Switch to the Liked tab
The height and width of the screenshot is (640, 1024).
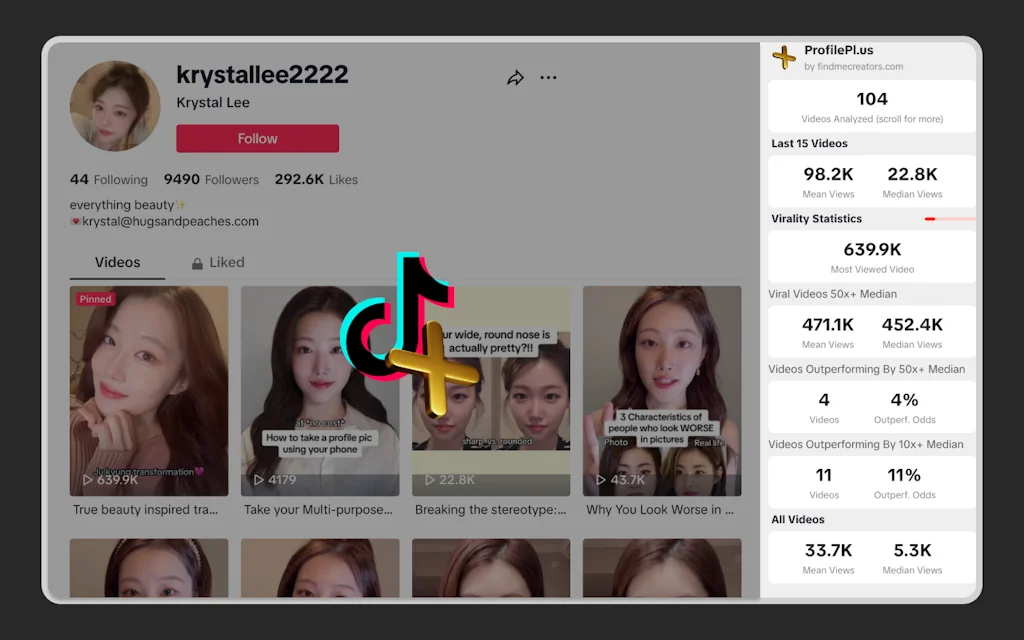(224, 262)
